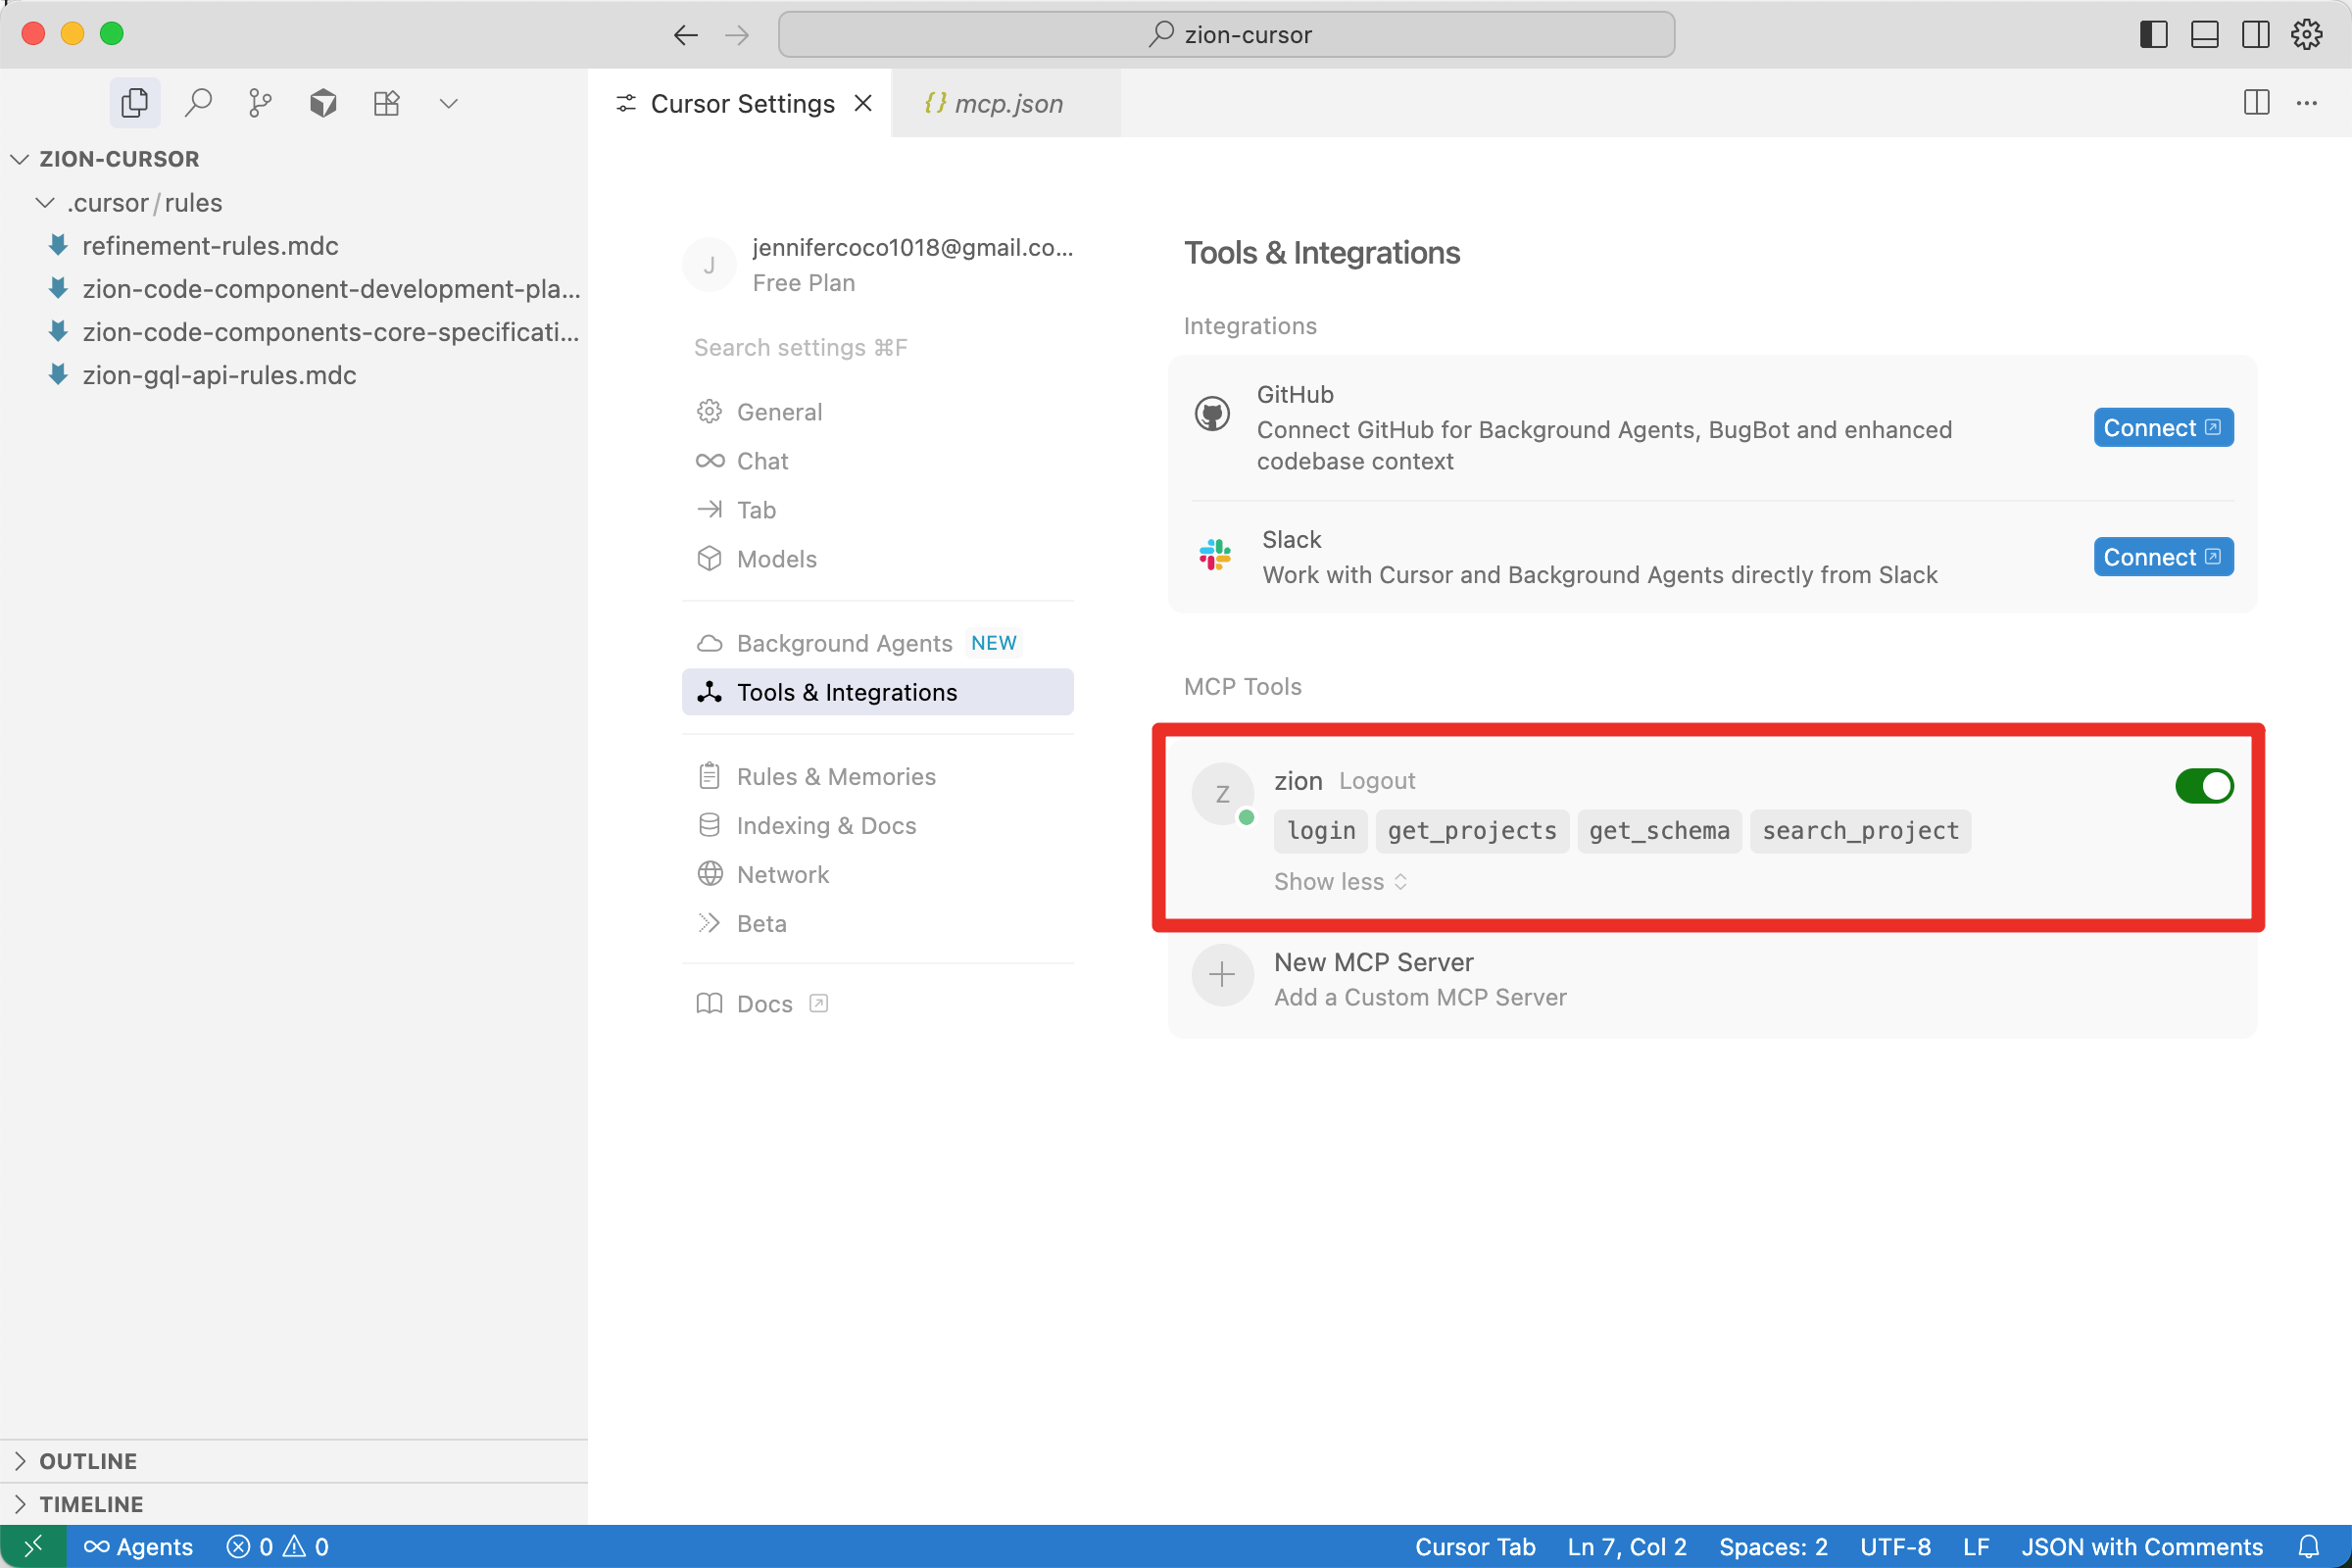
Task: Click the login tool chip
Action: tap(1321, 831)
